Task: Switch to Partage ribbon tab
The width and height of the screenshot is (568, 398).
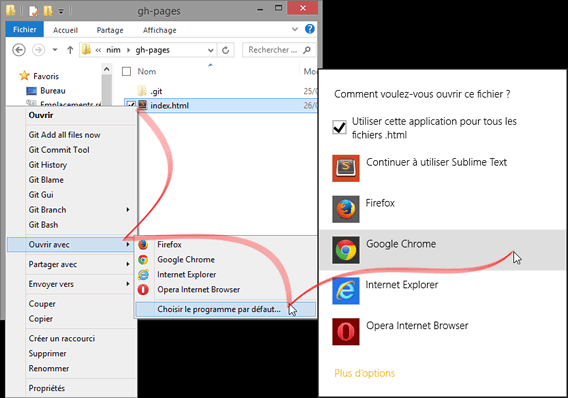Action: click(110, 30)
